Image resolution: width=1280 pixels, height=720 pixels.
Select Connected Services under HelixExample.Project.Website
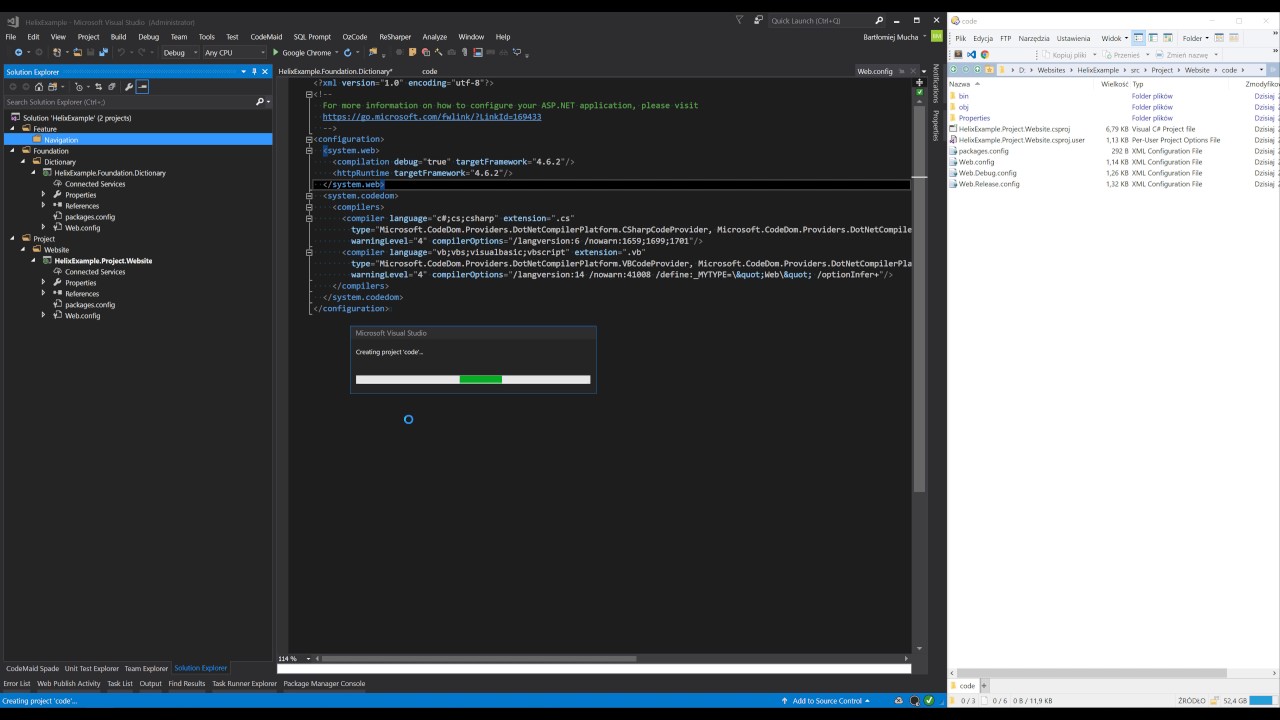pos(95,272)
